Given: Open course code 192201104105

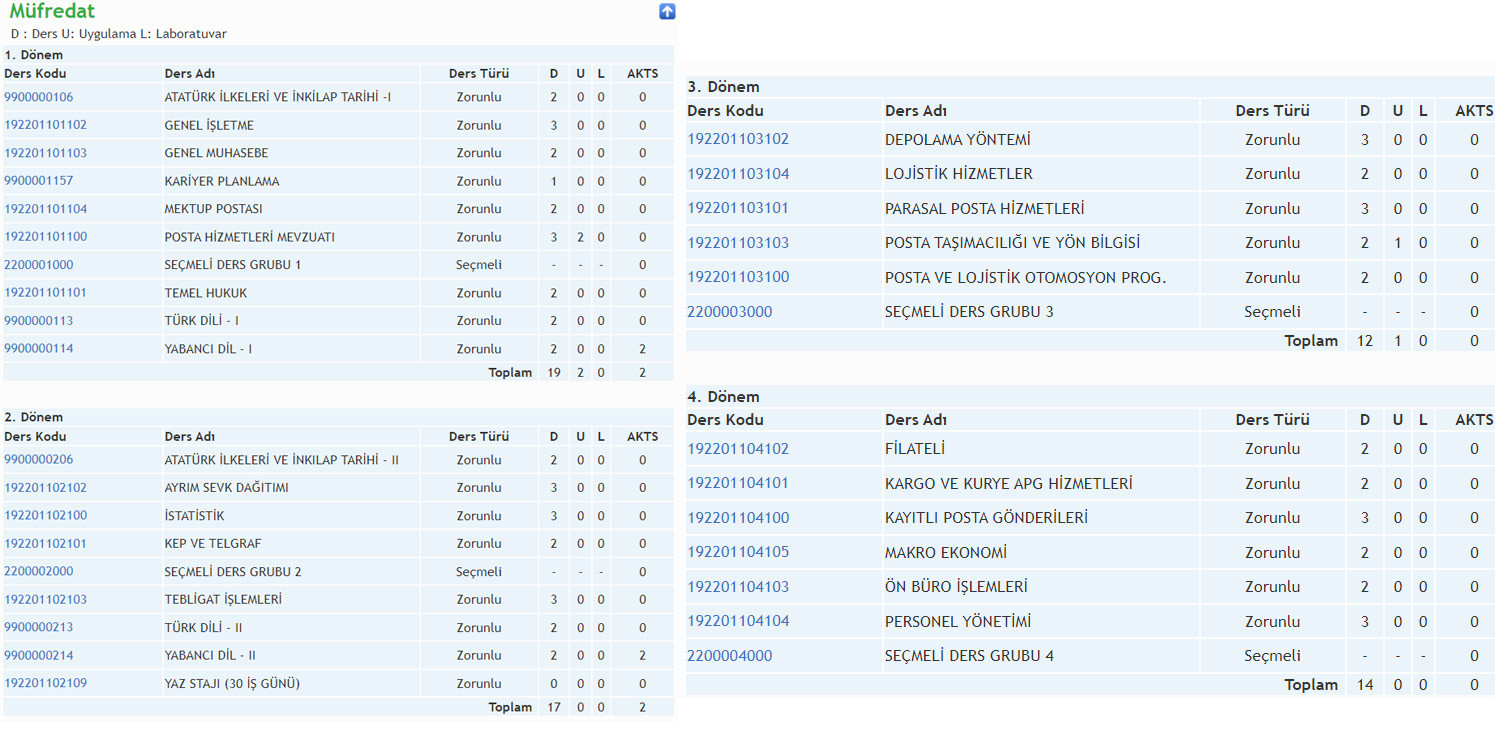Looking at the screenshot, I should click(x=738, y=552).
